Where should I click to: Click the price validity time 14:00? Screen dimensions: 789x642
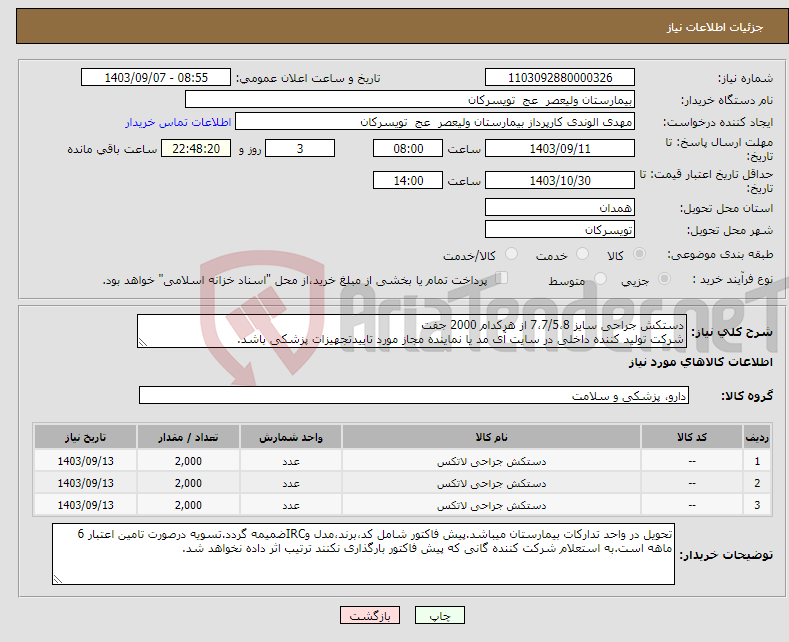[408, 180]
